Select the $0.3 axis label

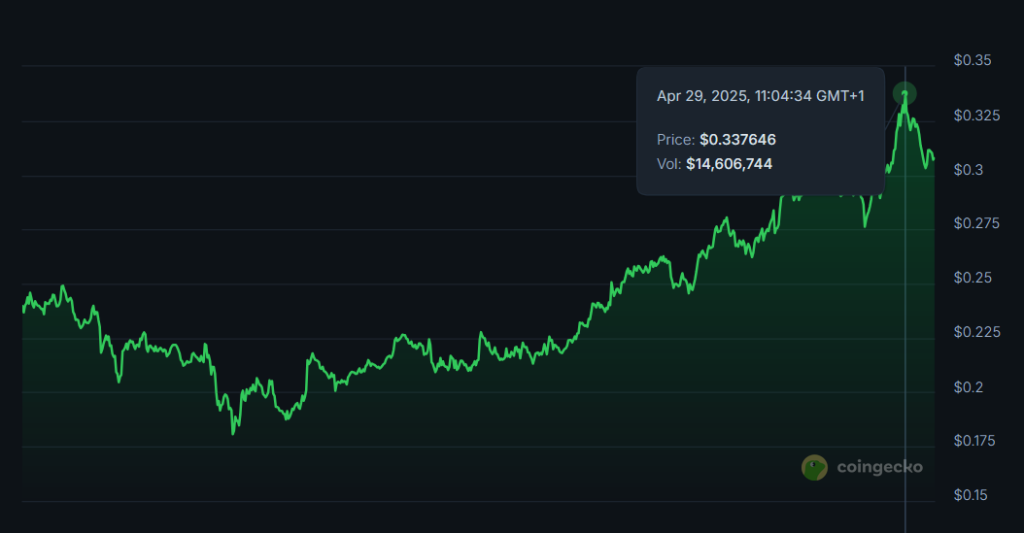(967, 170)
